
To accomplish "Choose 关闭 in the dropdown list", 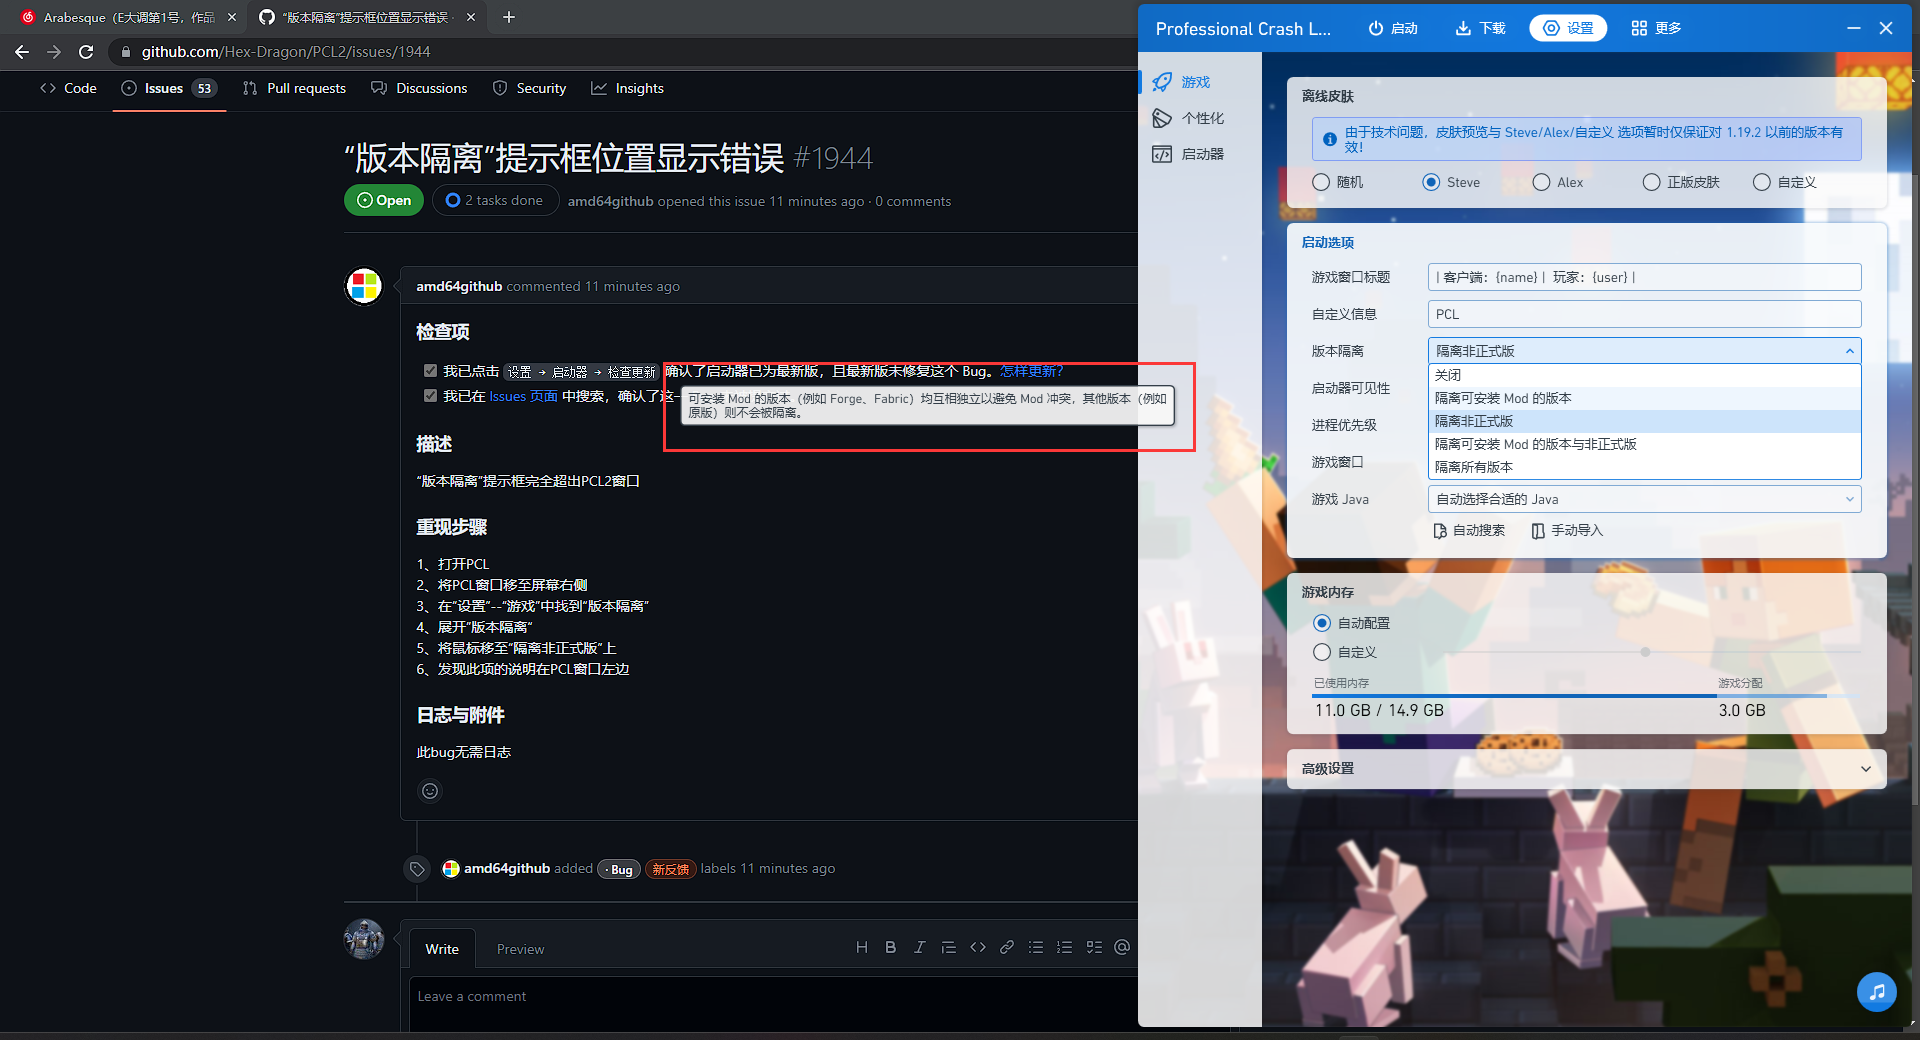I will tap(1644, 375).
